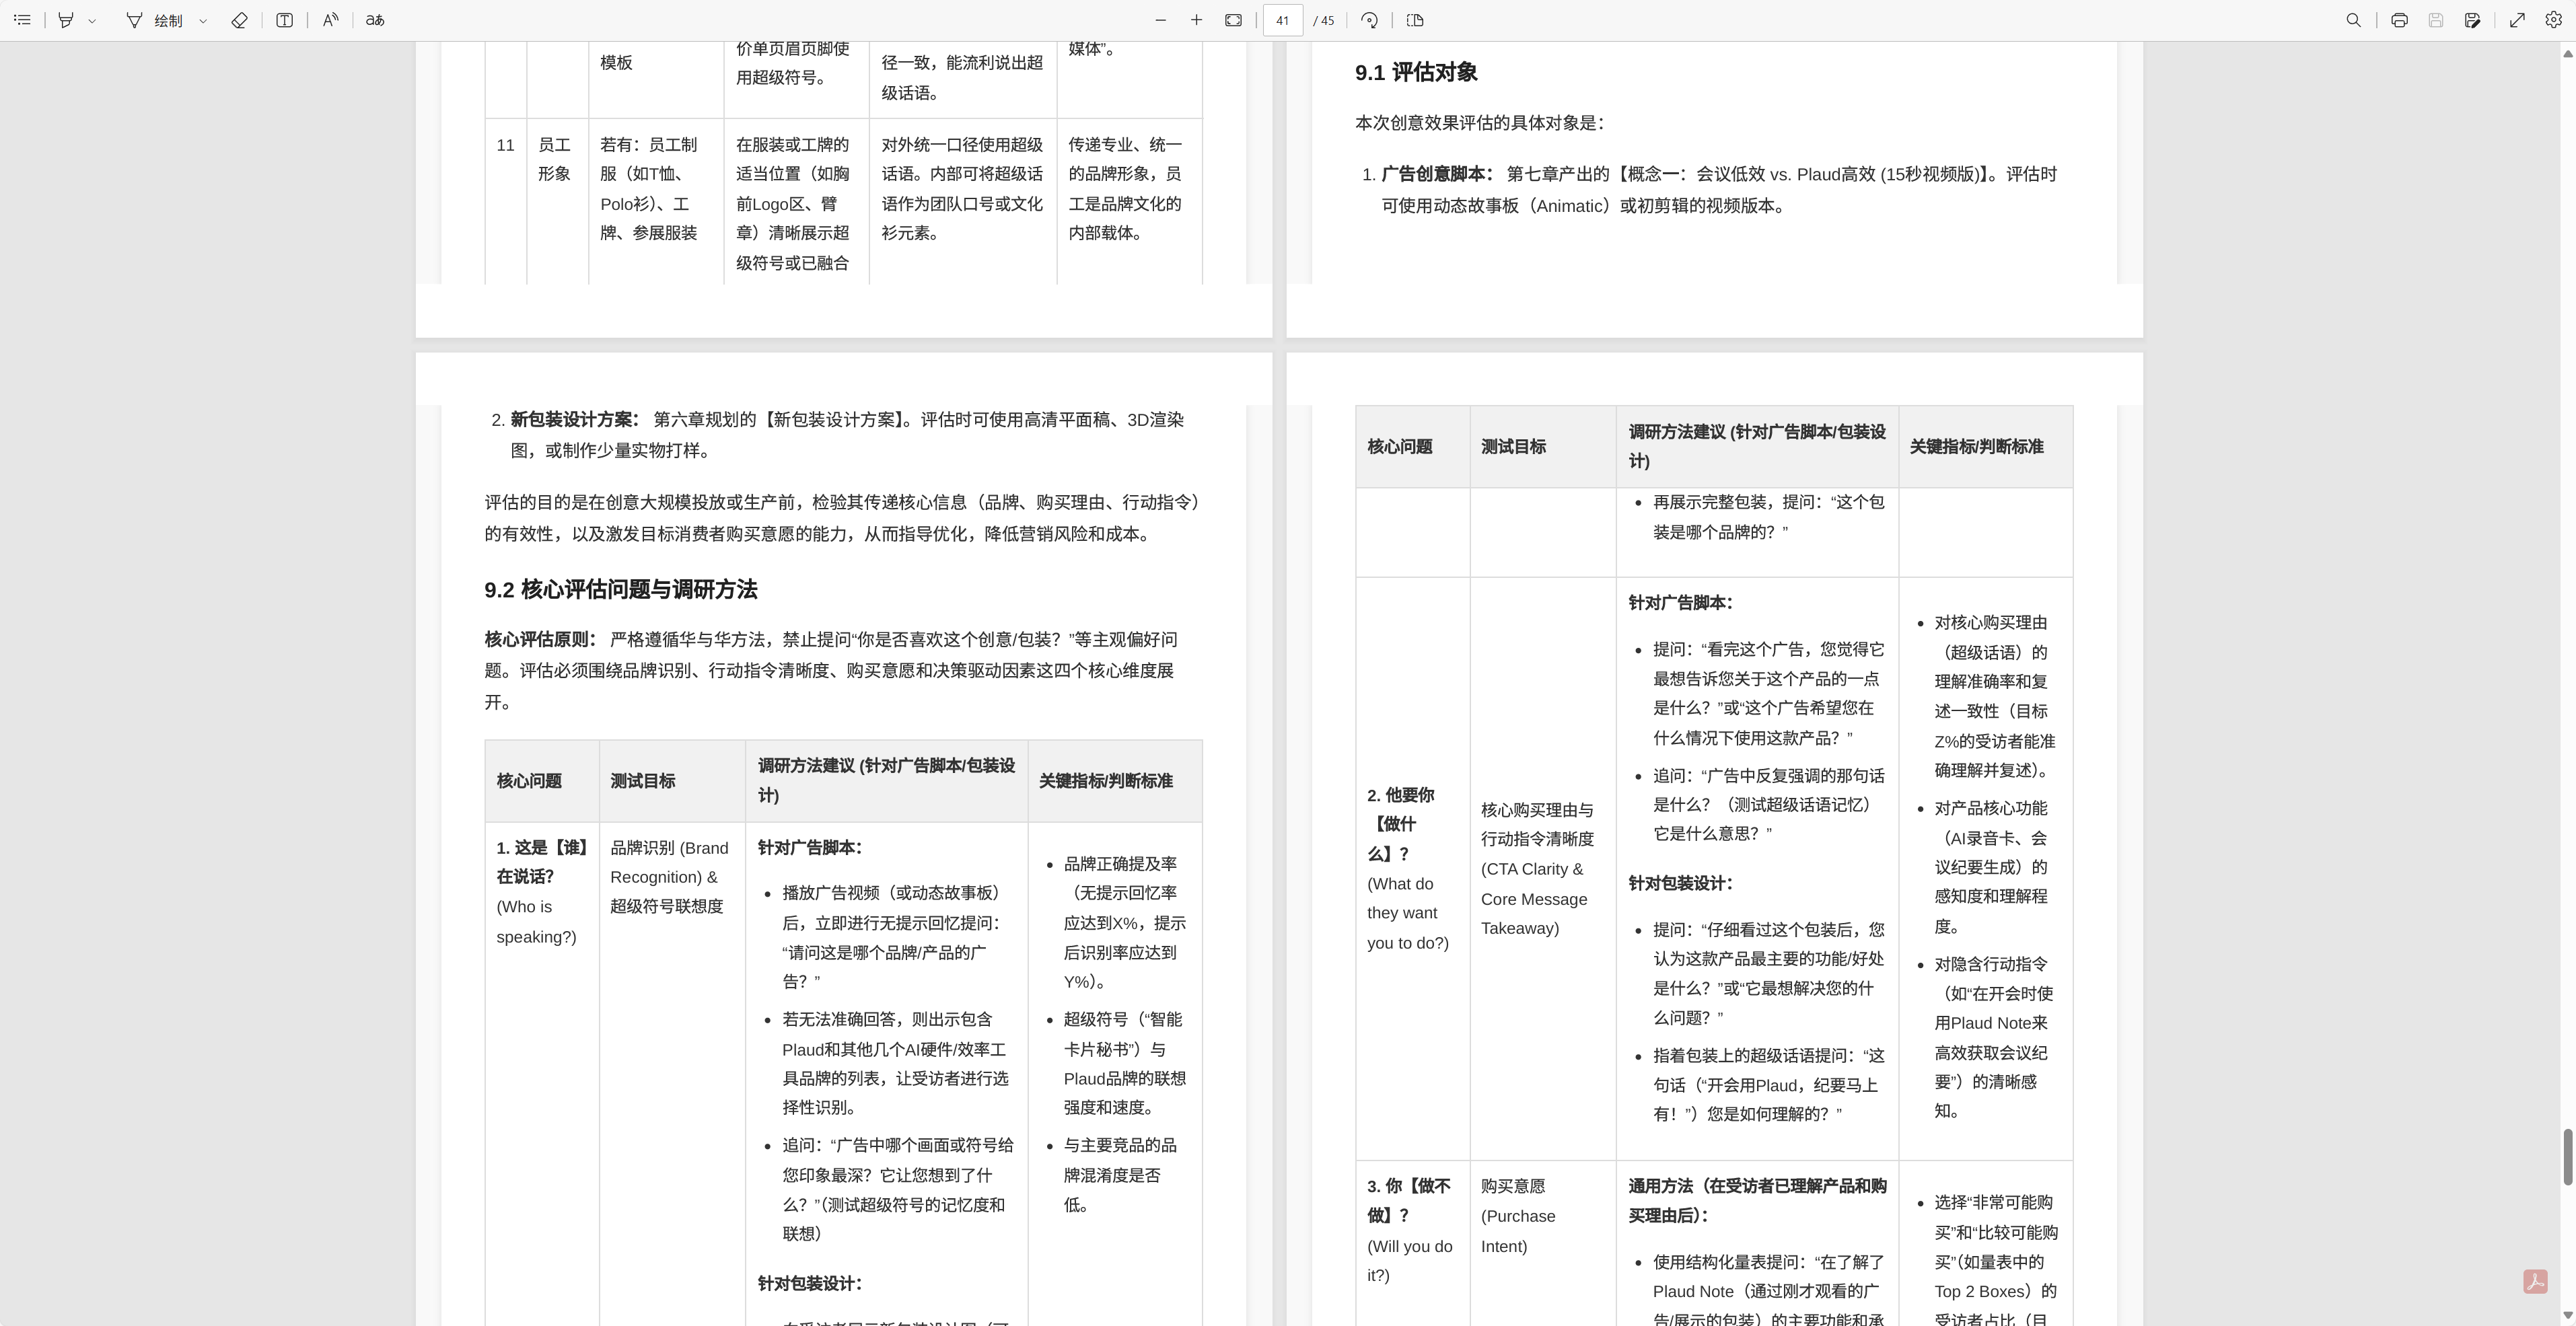Enter full screen mode
This screenshot has width=2576, height=1326.
(x=2517, y=20)
